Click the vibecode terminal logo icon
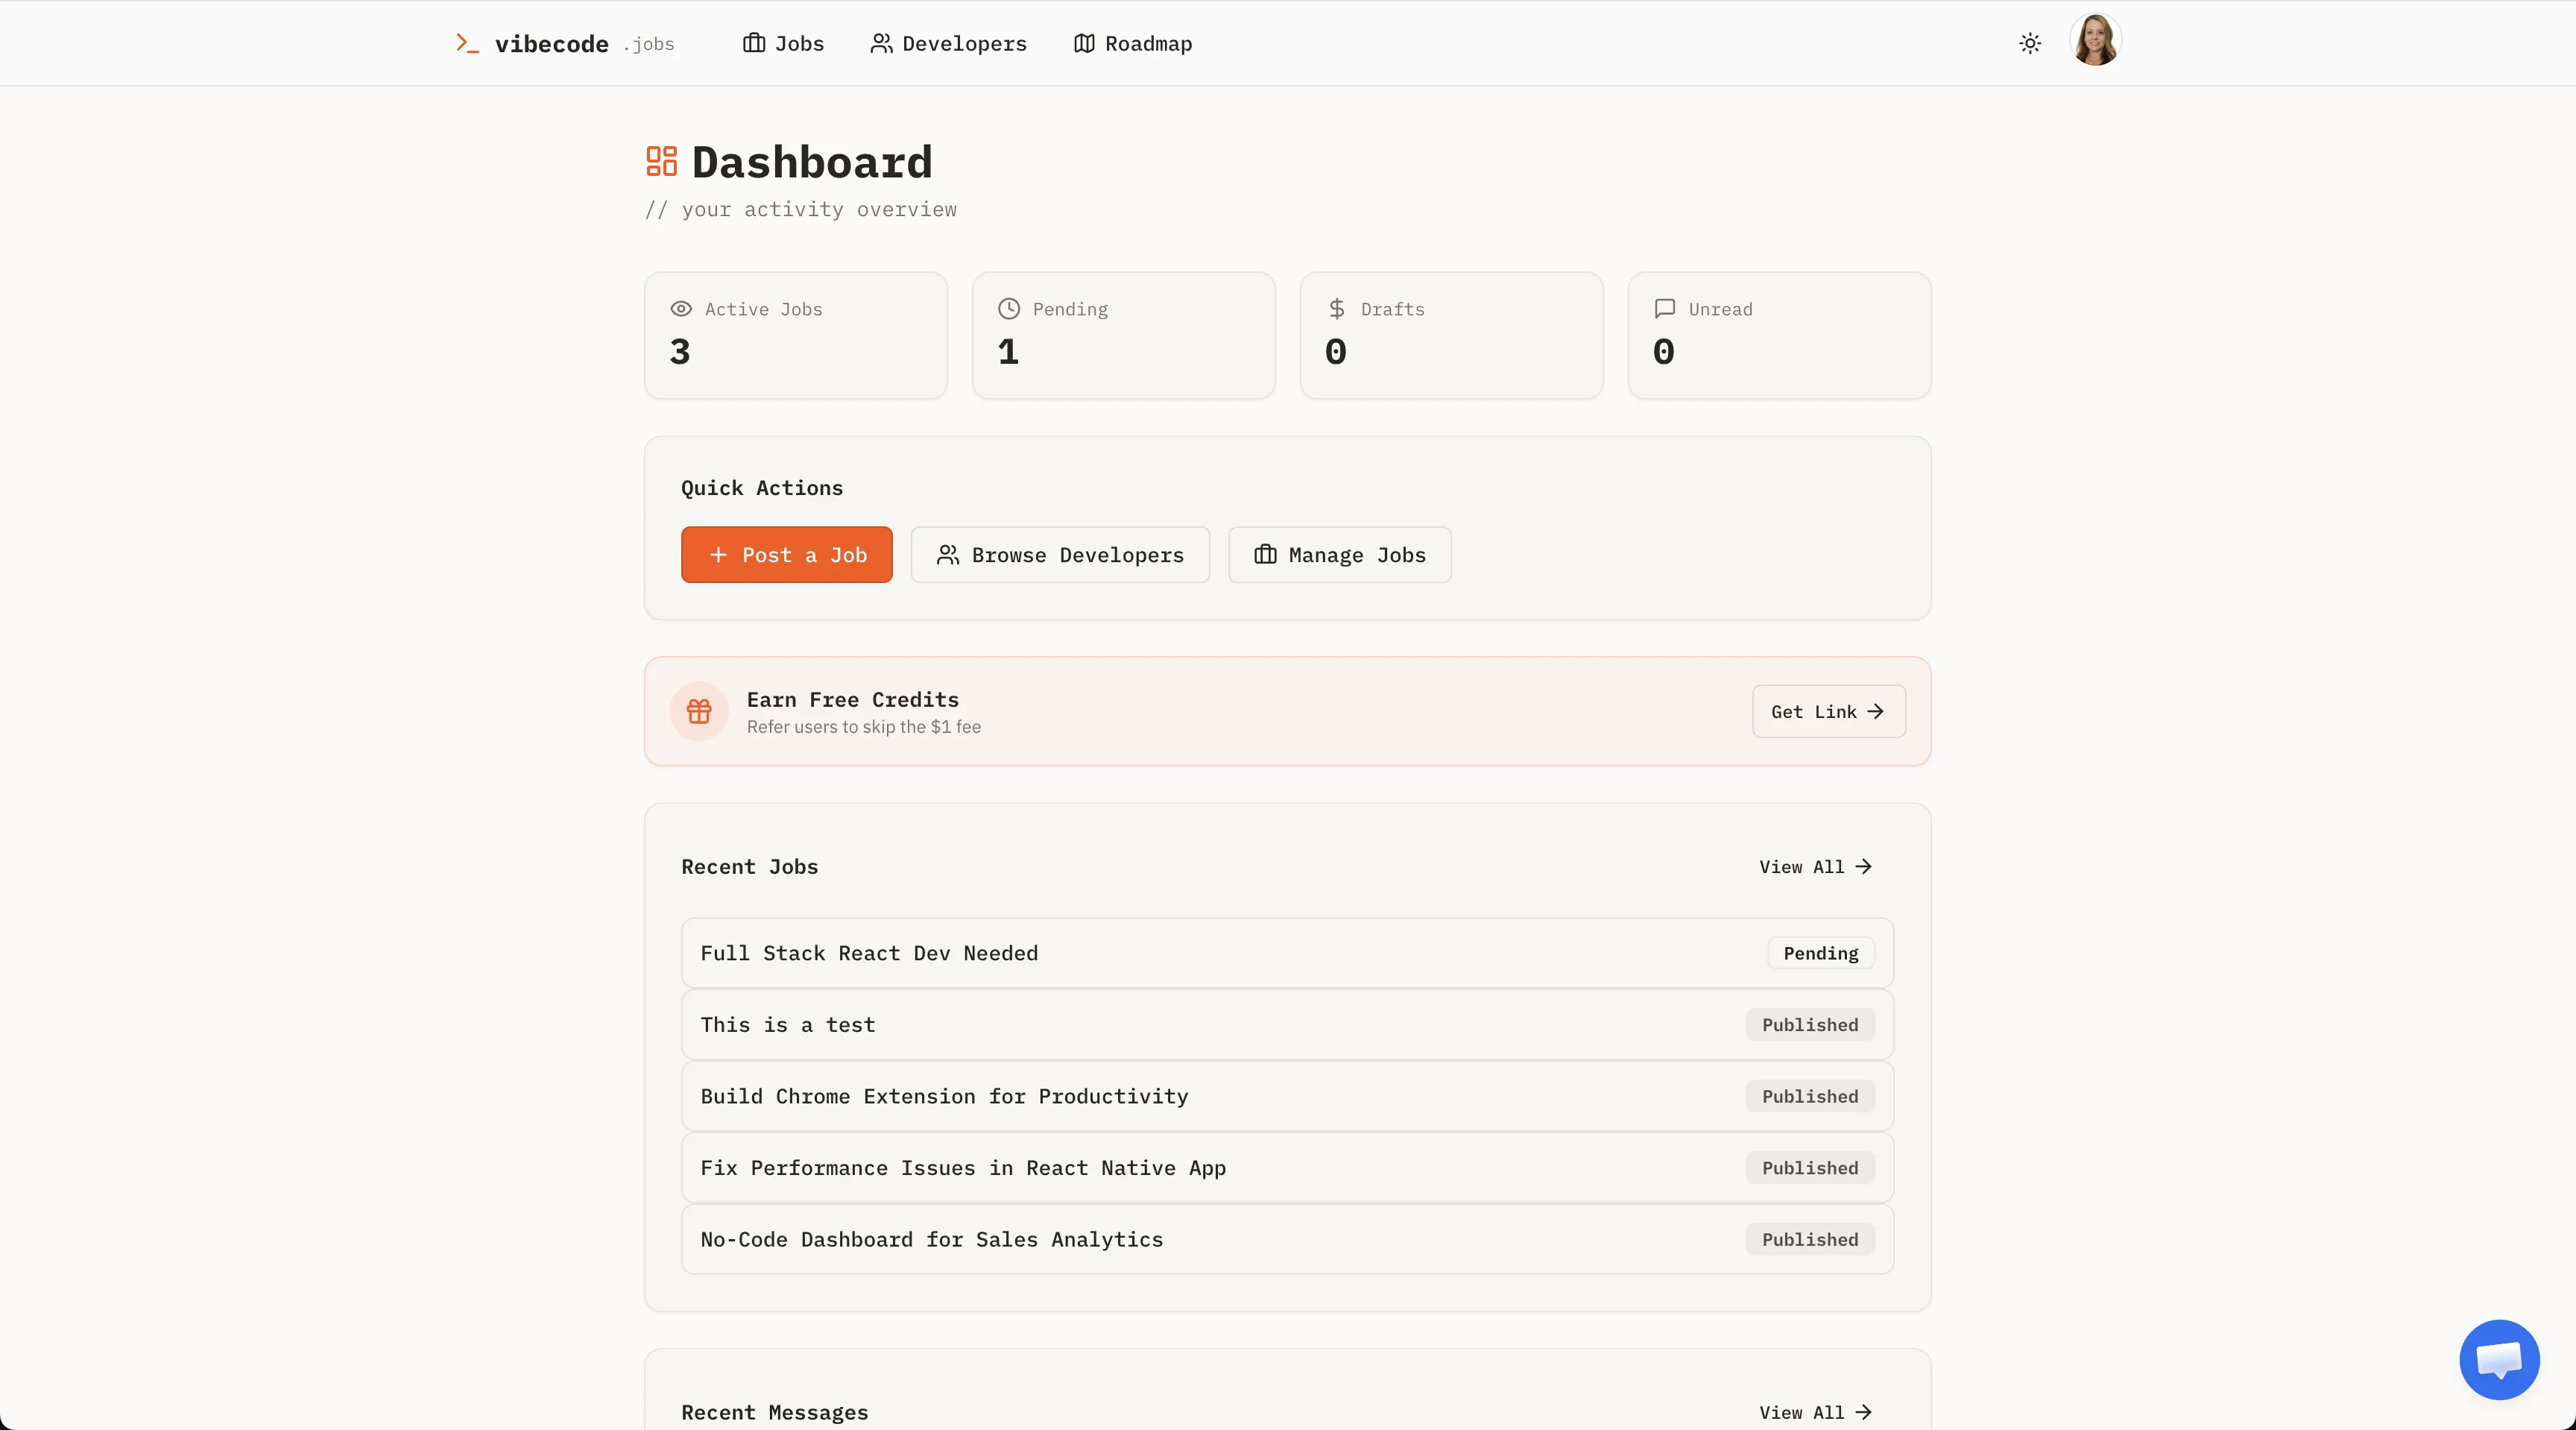 click(467, 43)
